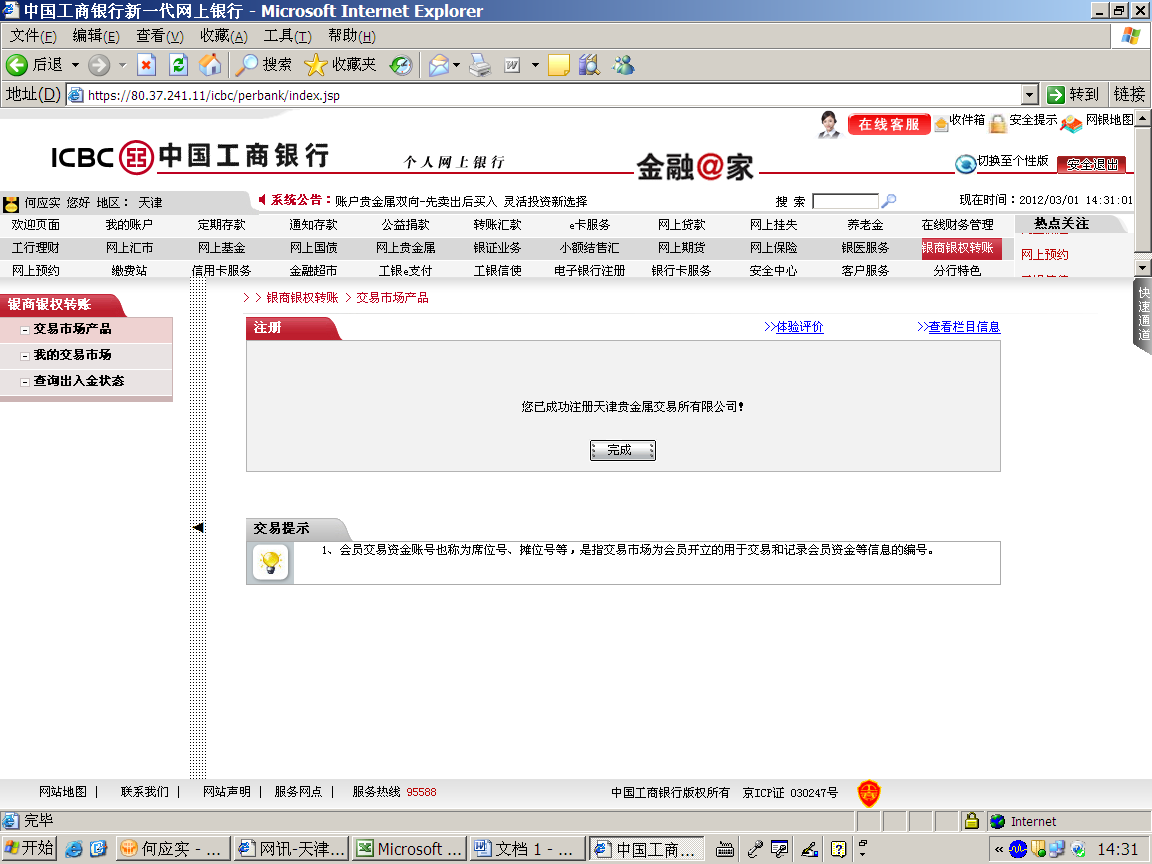Refresh the page using toolbar icon

178,65
